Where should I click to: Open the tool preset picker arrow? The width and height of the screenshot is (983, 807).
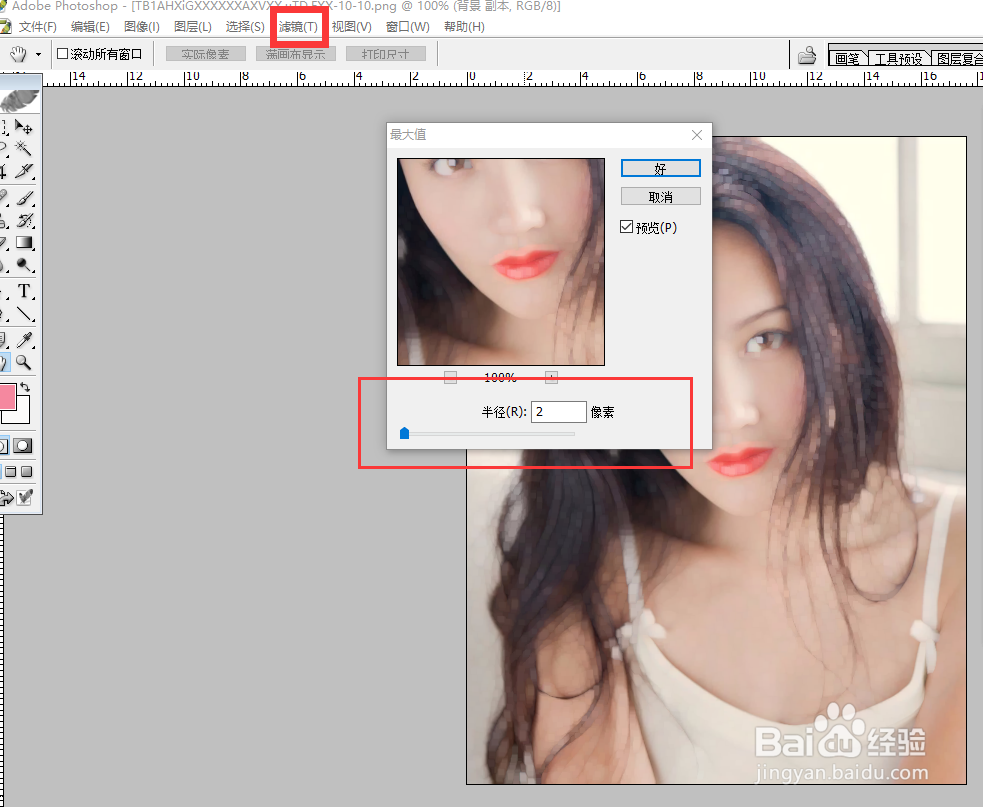point(38,55)
